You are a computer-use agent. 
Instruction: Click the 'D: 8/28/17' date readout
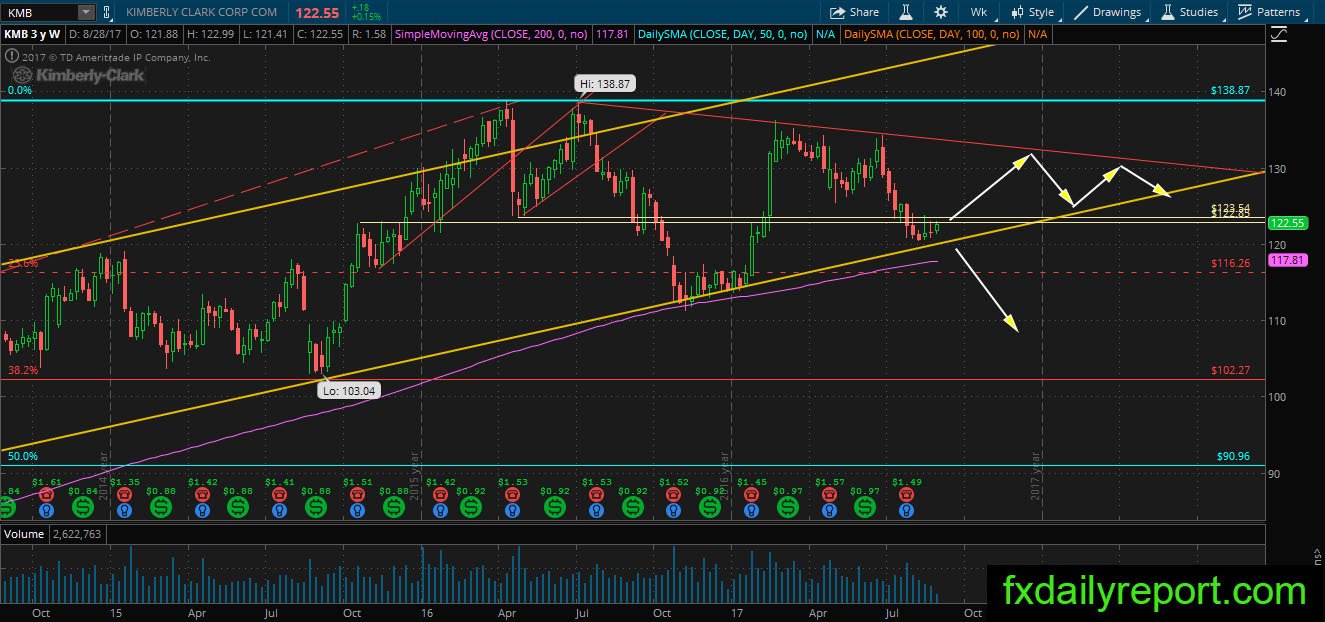[x=95, y=34]
